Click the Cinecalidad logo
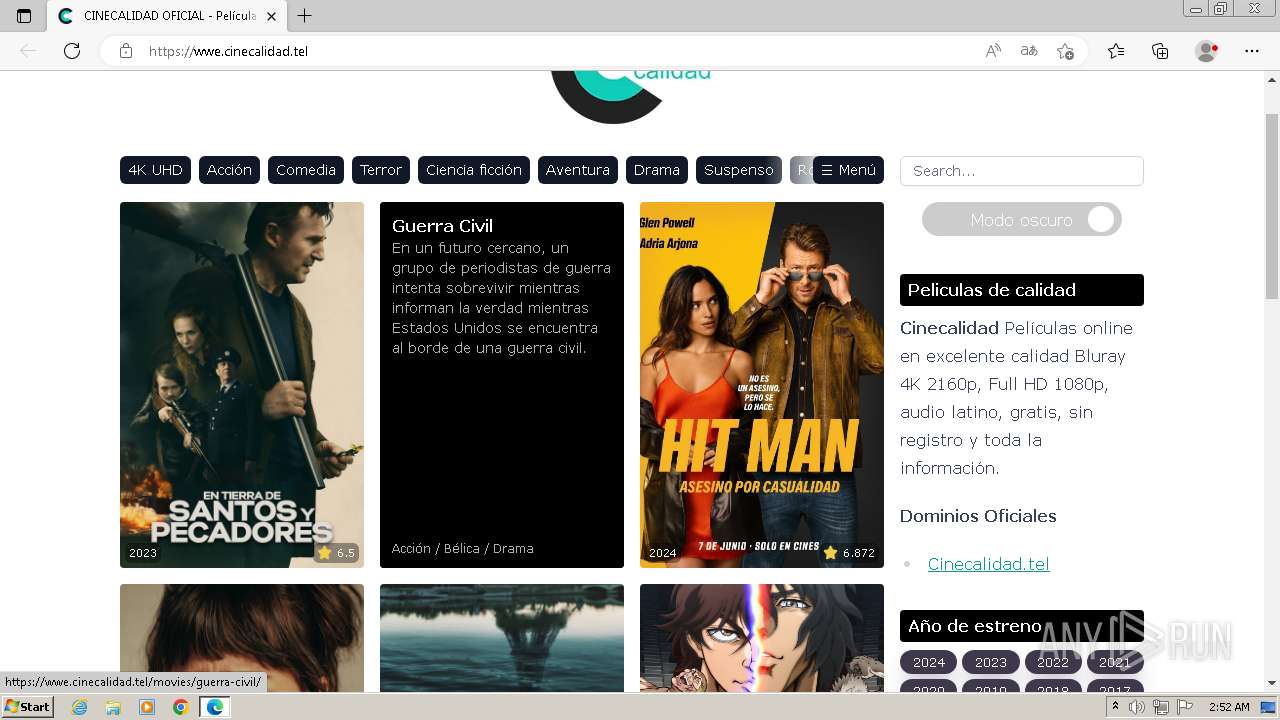This screenshot has width=1280, height=720. (631, 97)
